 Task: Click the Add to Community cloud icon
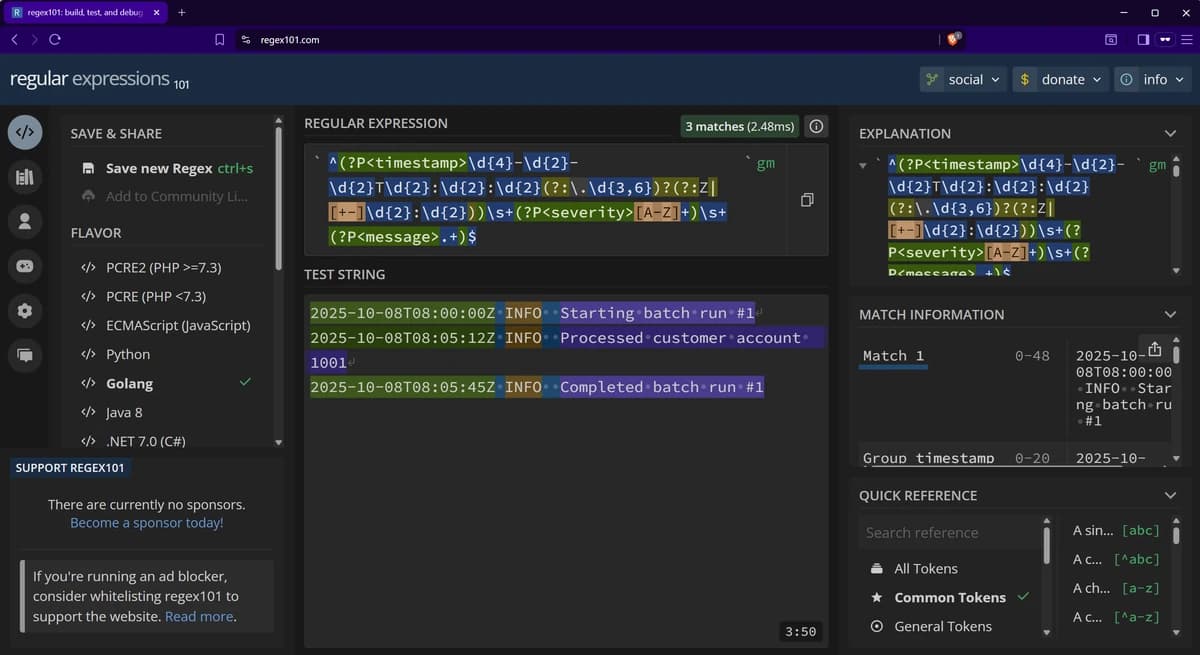point(88,196)
